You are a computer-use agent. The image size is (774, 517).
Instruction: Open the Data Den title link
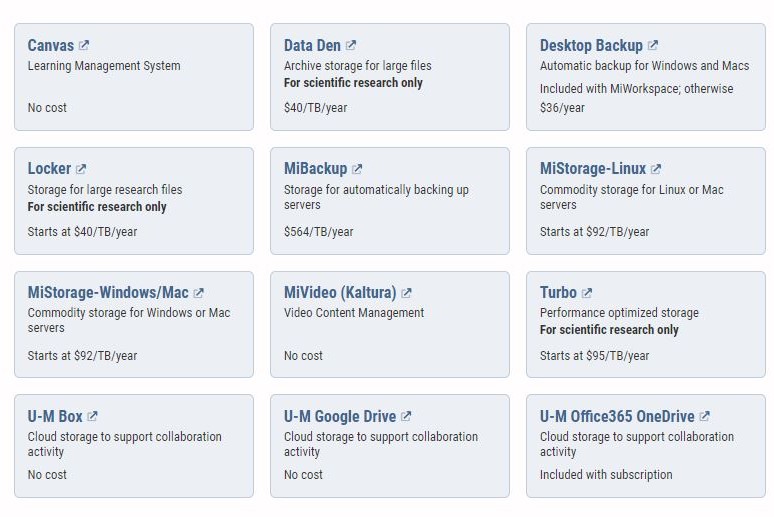[312, 45]
